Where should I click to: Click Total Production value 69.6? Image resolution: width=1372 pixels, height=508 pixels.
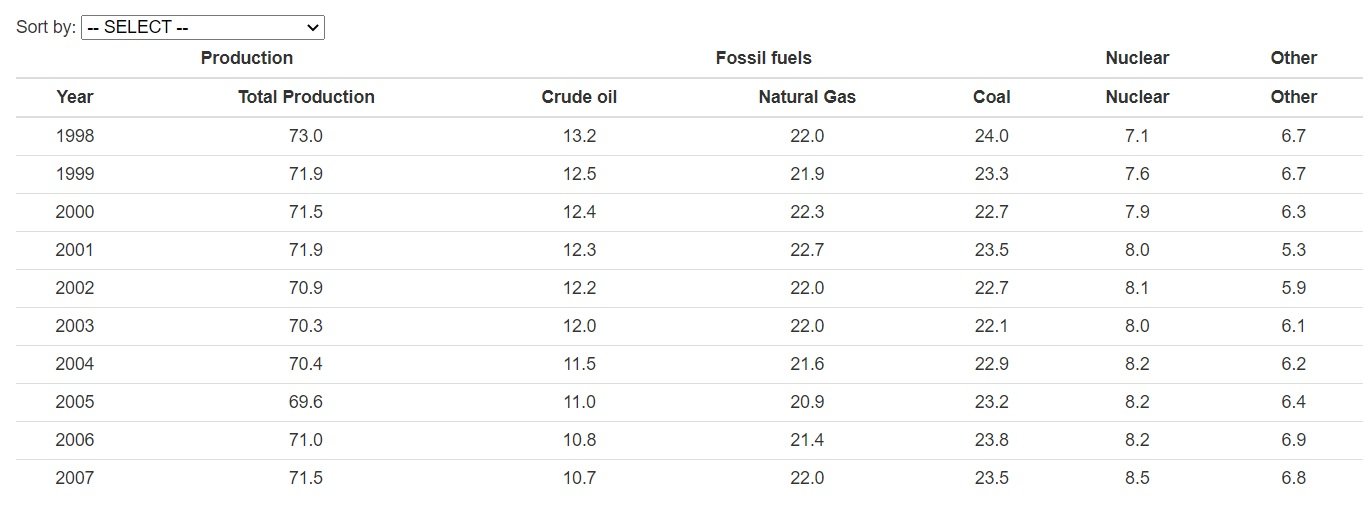(x=306, y=402)
